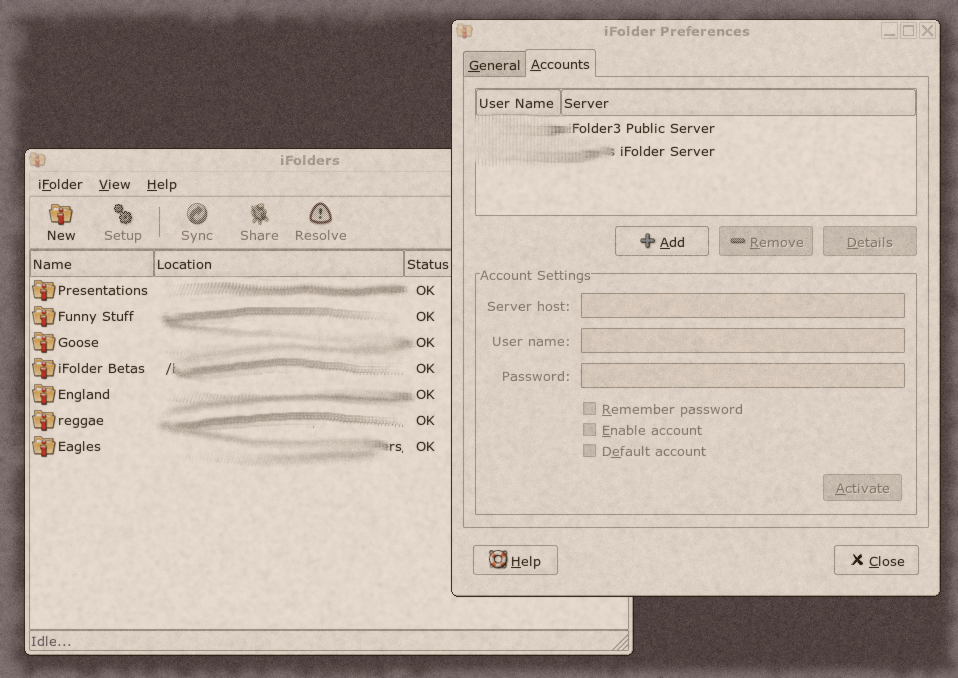Click the Add account button
958x678 pixels.
(662, 242)
